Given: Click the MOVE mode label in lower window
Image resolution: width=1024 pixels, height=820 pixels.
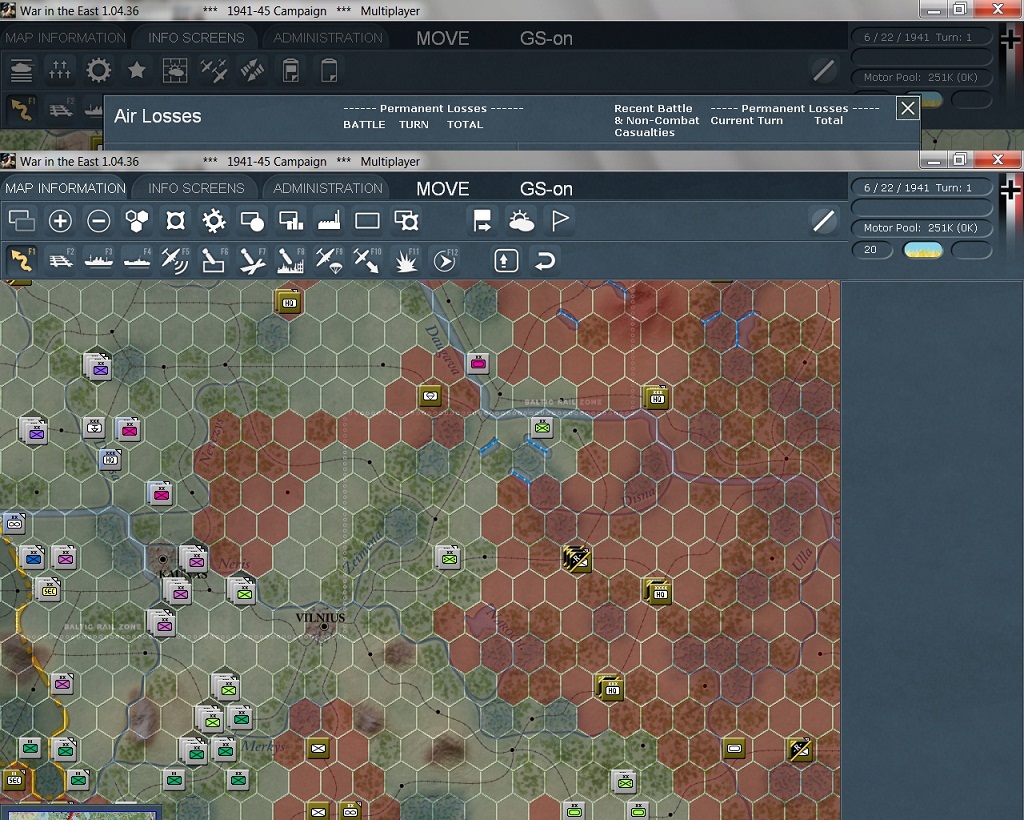Looking at the screenshot, I should tap(443, 189).
